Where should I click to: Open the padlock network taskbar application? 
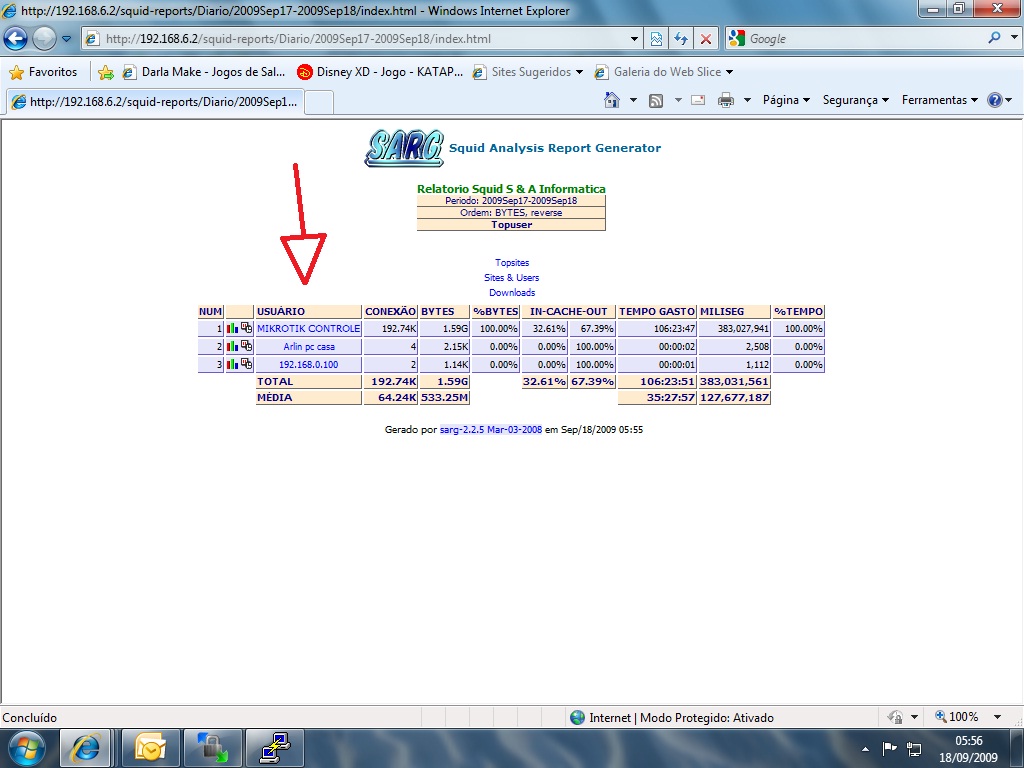tap(213, 748)
